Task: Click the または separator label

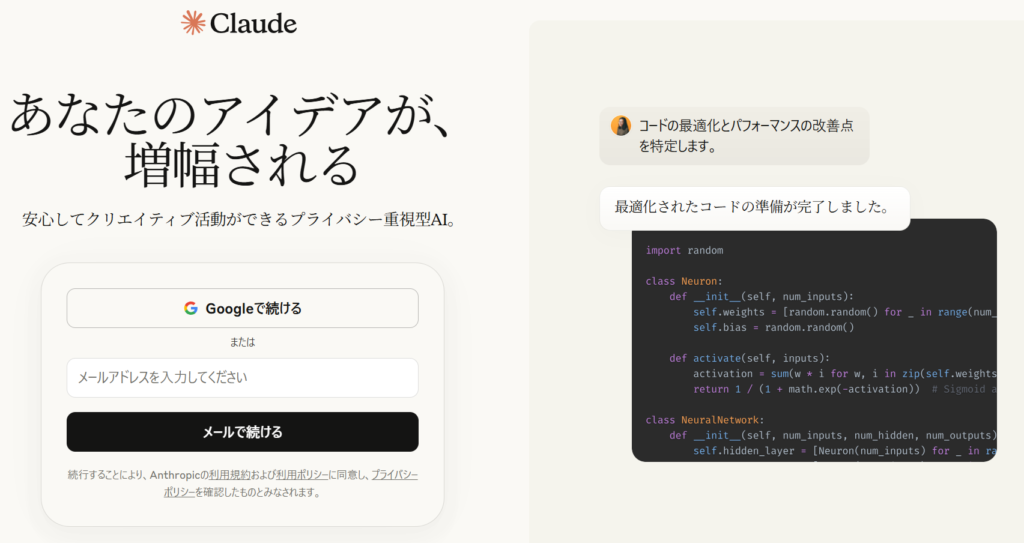Action: pos(242,342)
